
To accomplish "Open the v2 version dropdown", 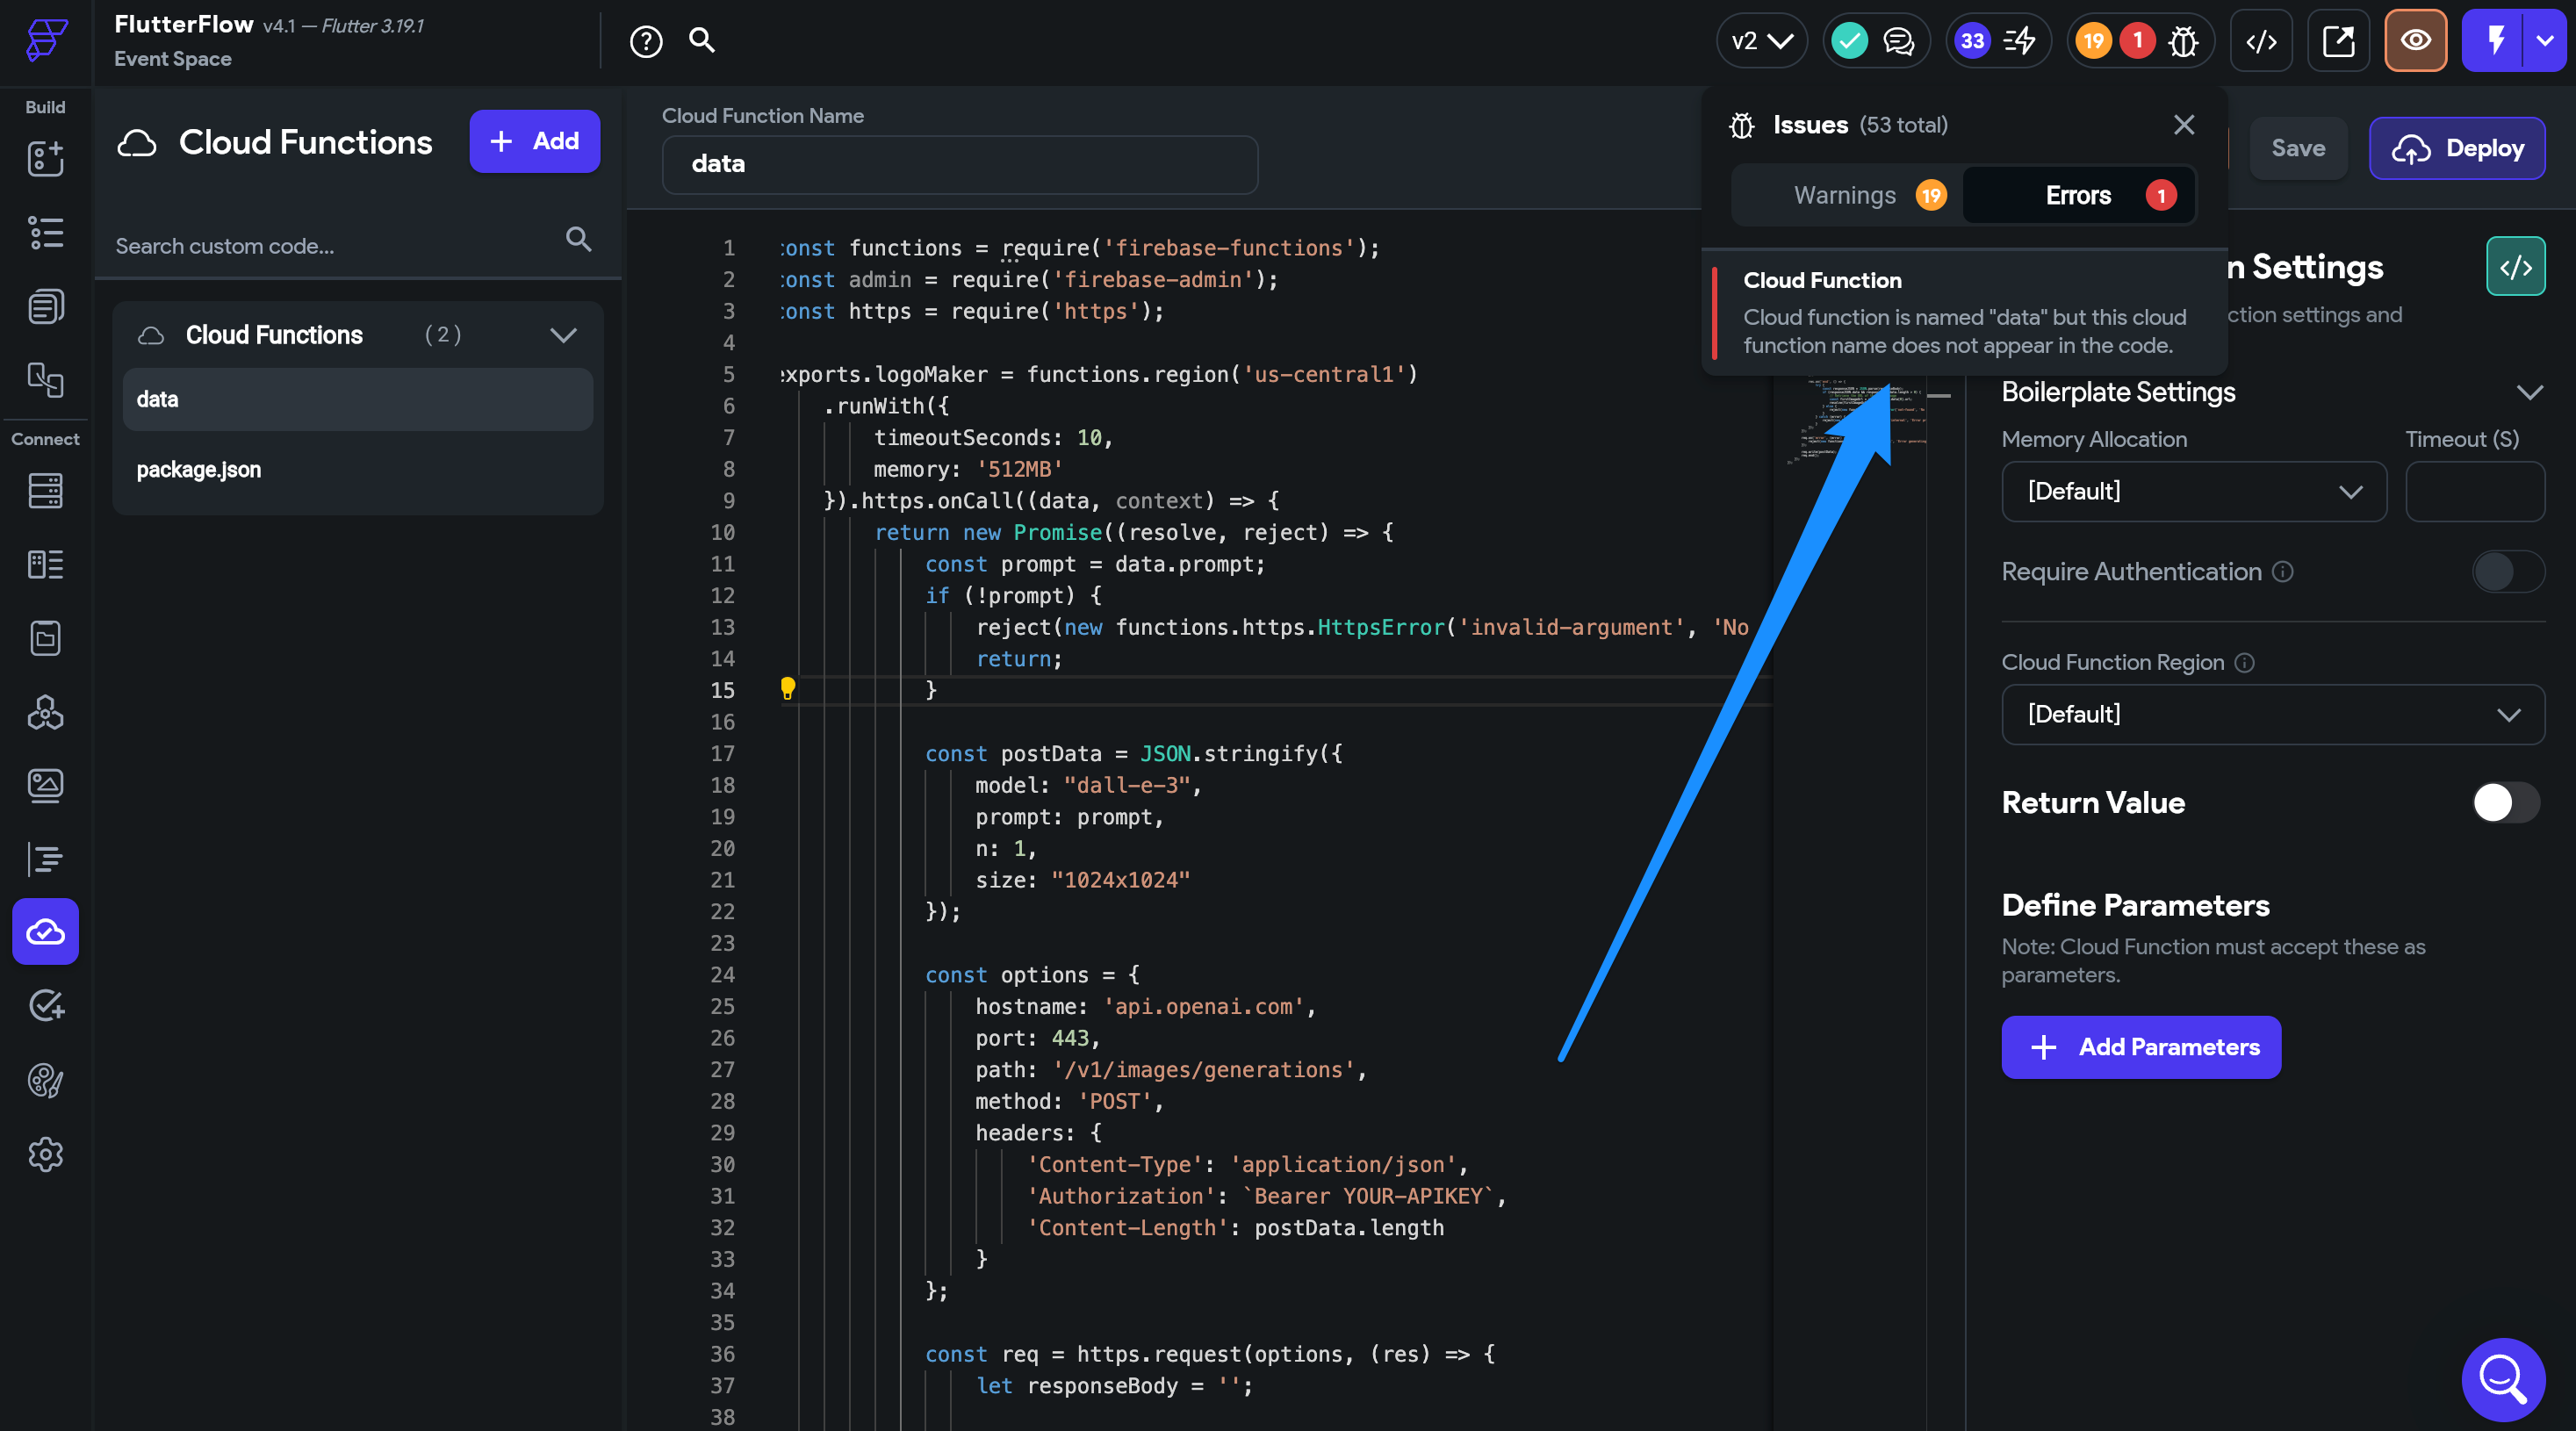I will (x=1762, y=41).
